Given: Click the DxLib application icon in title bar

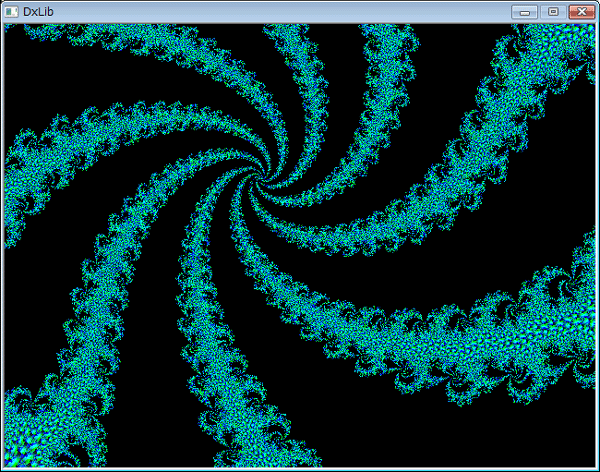Looking at the screenshot, I should tap(11, 12).
